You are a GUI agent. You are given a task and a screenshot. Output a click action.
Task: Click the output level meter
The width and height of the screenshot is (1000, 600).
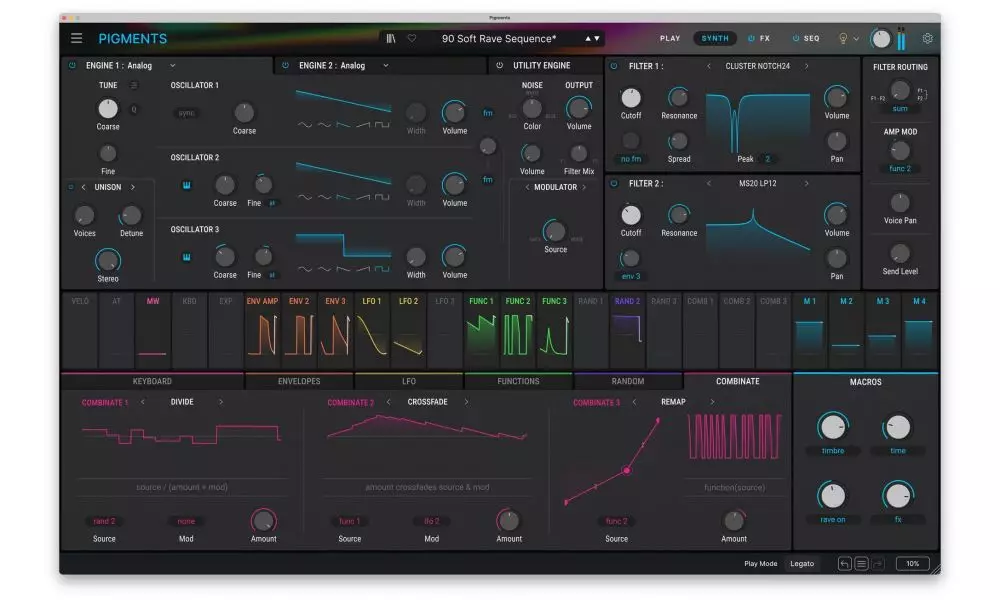click(901, 39)
